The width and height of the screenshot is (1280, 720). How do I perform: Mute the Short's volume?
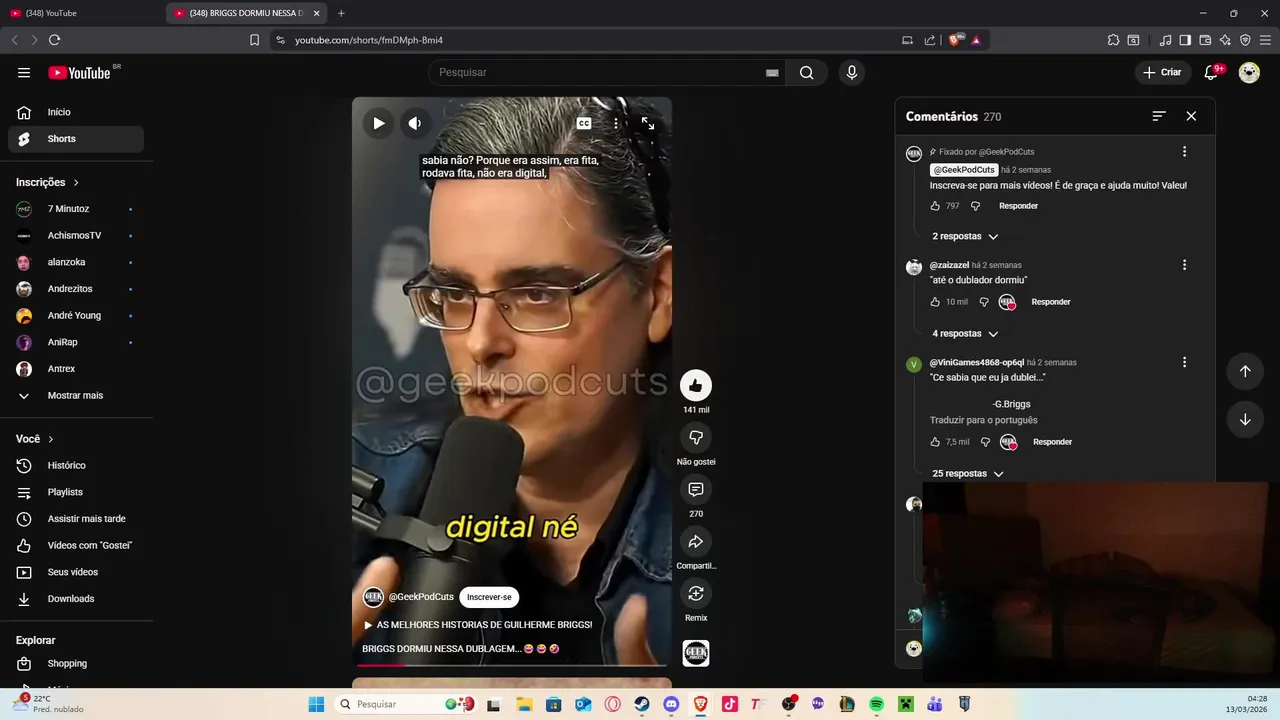[x=415, y=123]
